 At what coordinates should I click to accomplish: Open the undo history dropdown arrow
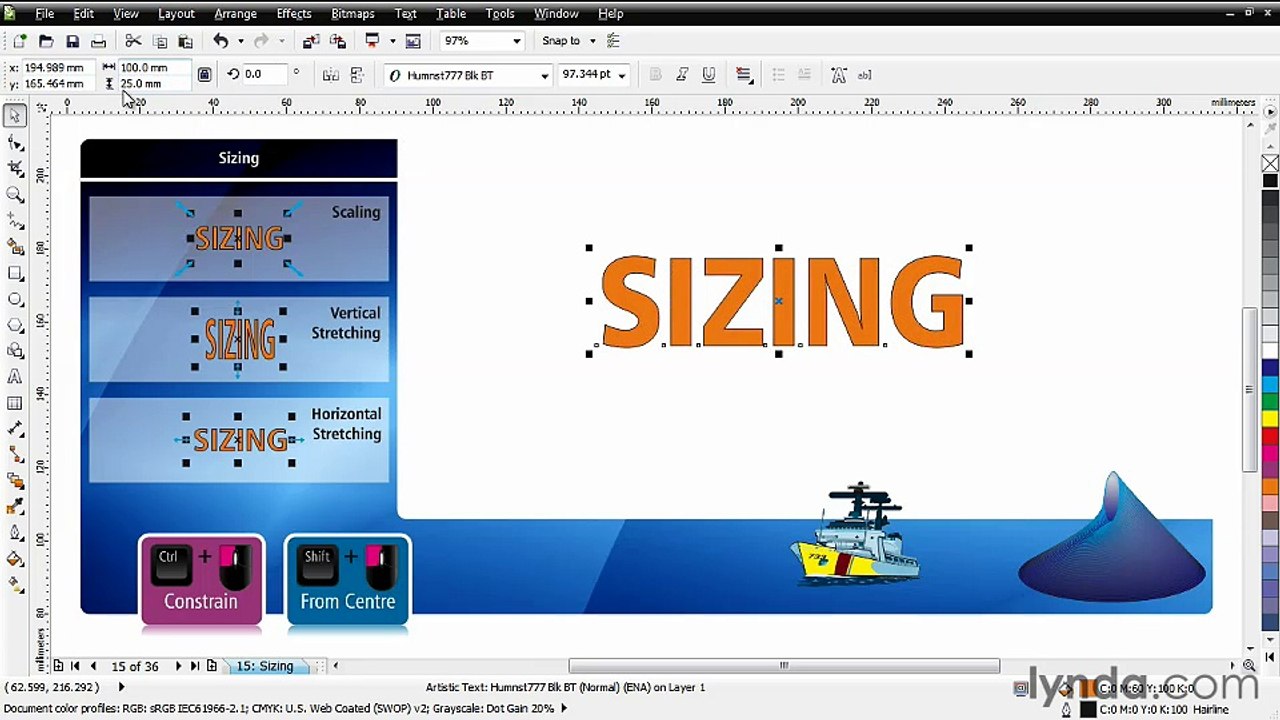pyautogui.click(x=240, y=41)
